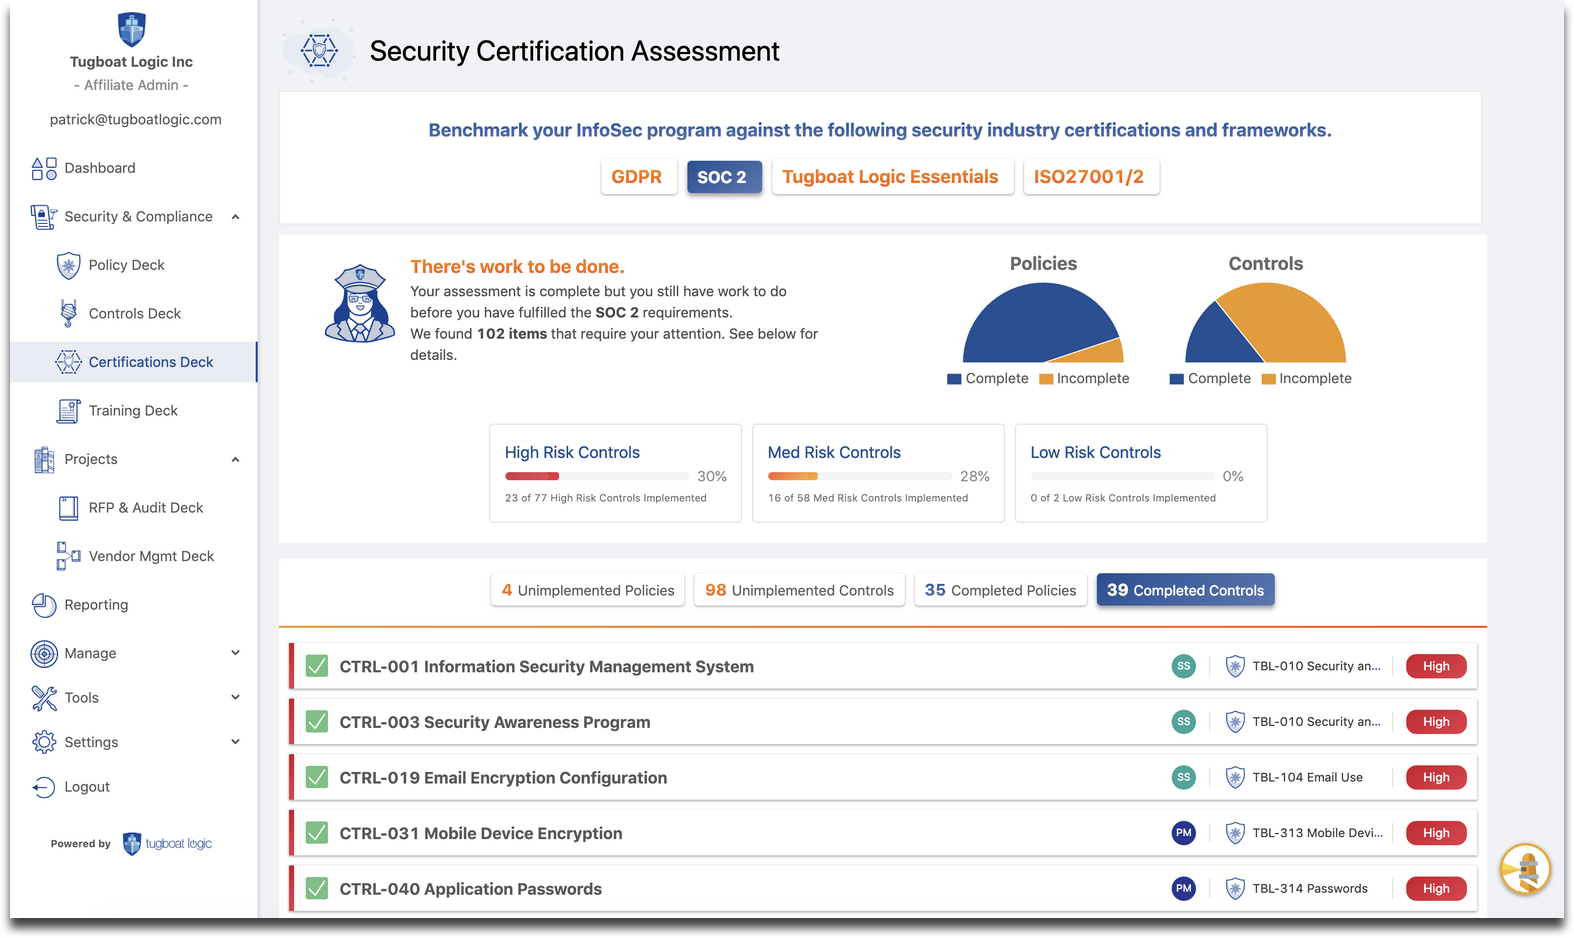Switch to the GDPR certification tab
Screen dimensions: 1574x938
coord(637,177)
